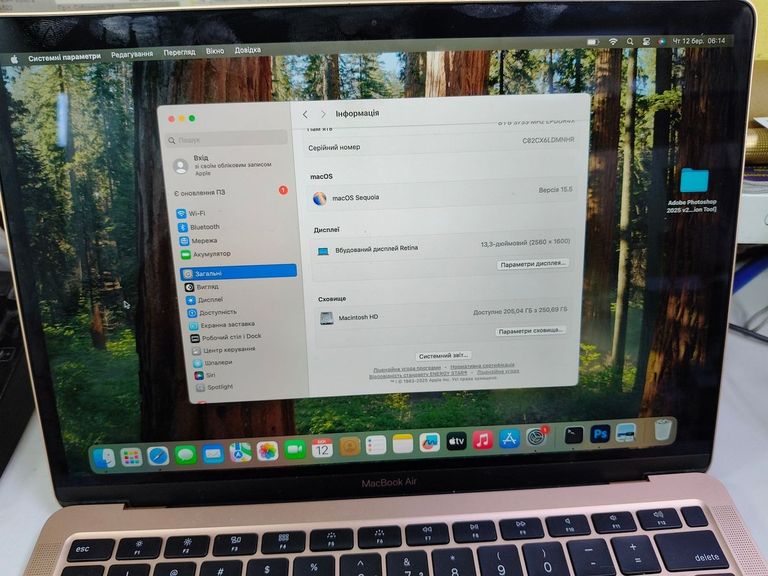Screen dimensions: 768x576
Task: Launch Safari from the Dock
Action: click(158, 456)
